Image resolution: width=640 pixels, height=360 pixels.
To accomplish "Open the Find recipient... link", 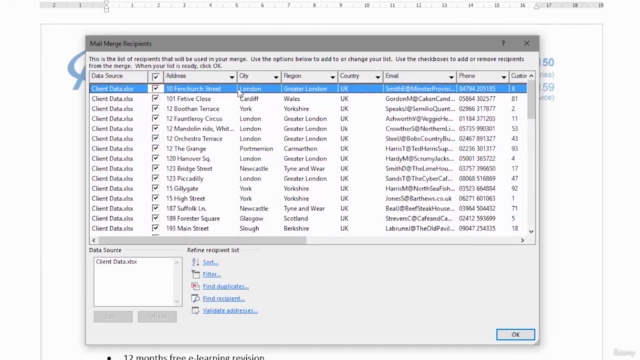I will point(224,298).
